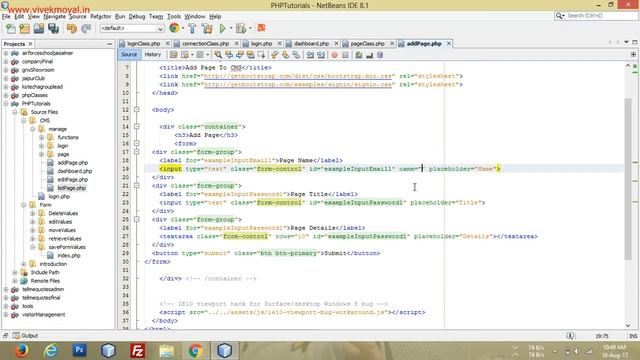The height and width of the screenshot is (360, 640).
Task: Expand the airforceschooljaisalmer project node
Action: (6, 53)
